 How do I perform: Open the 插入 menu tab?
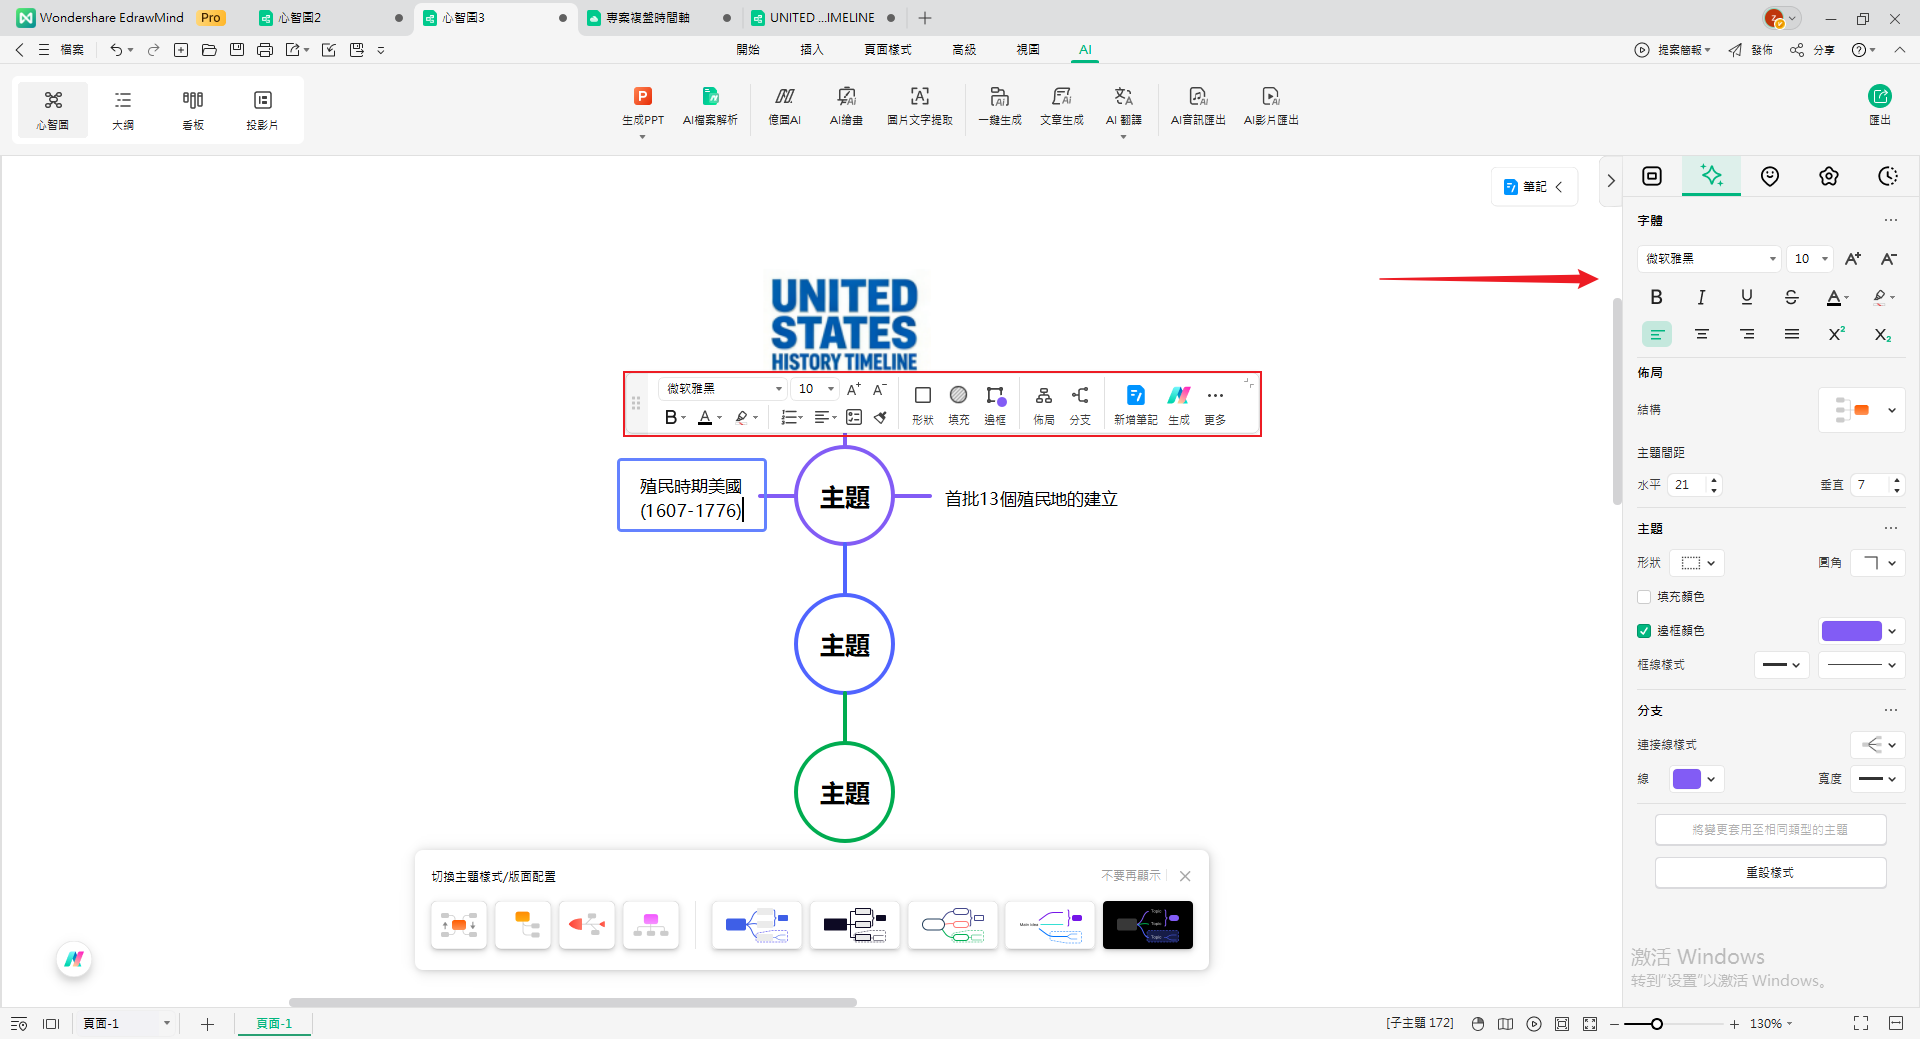[811, 50]
